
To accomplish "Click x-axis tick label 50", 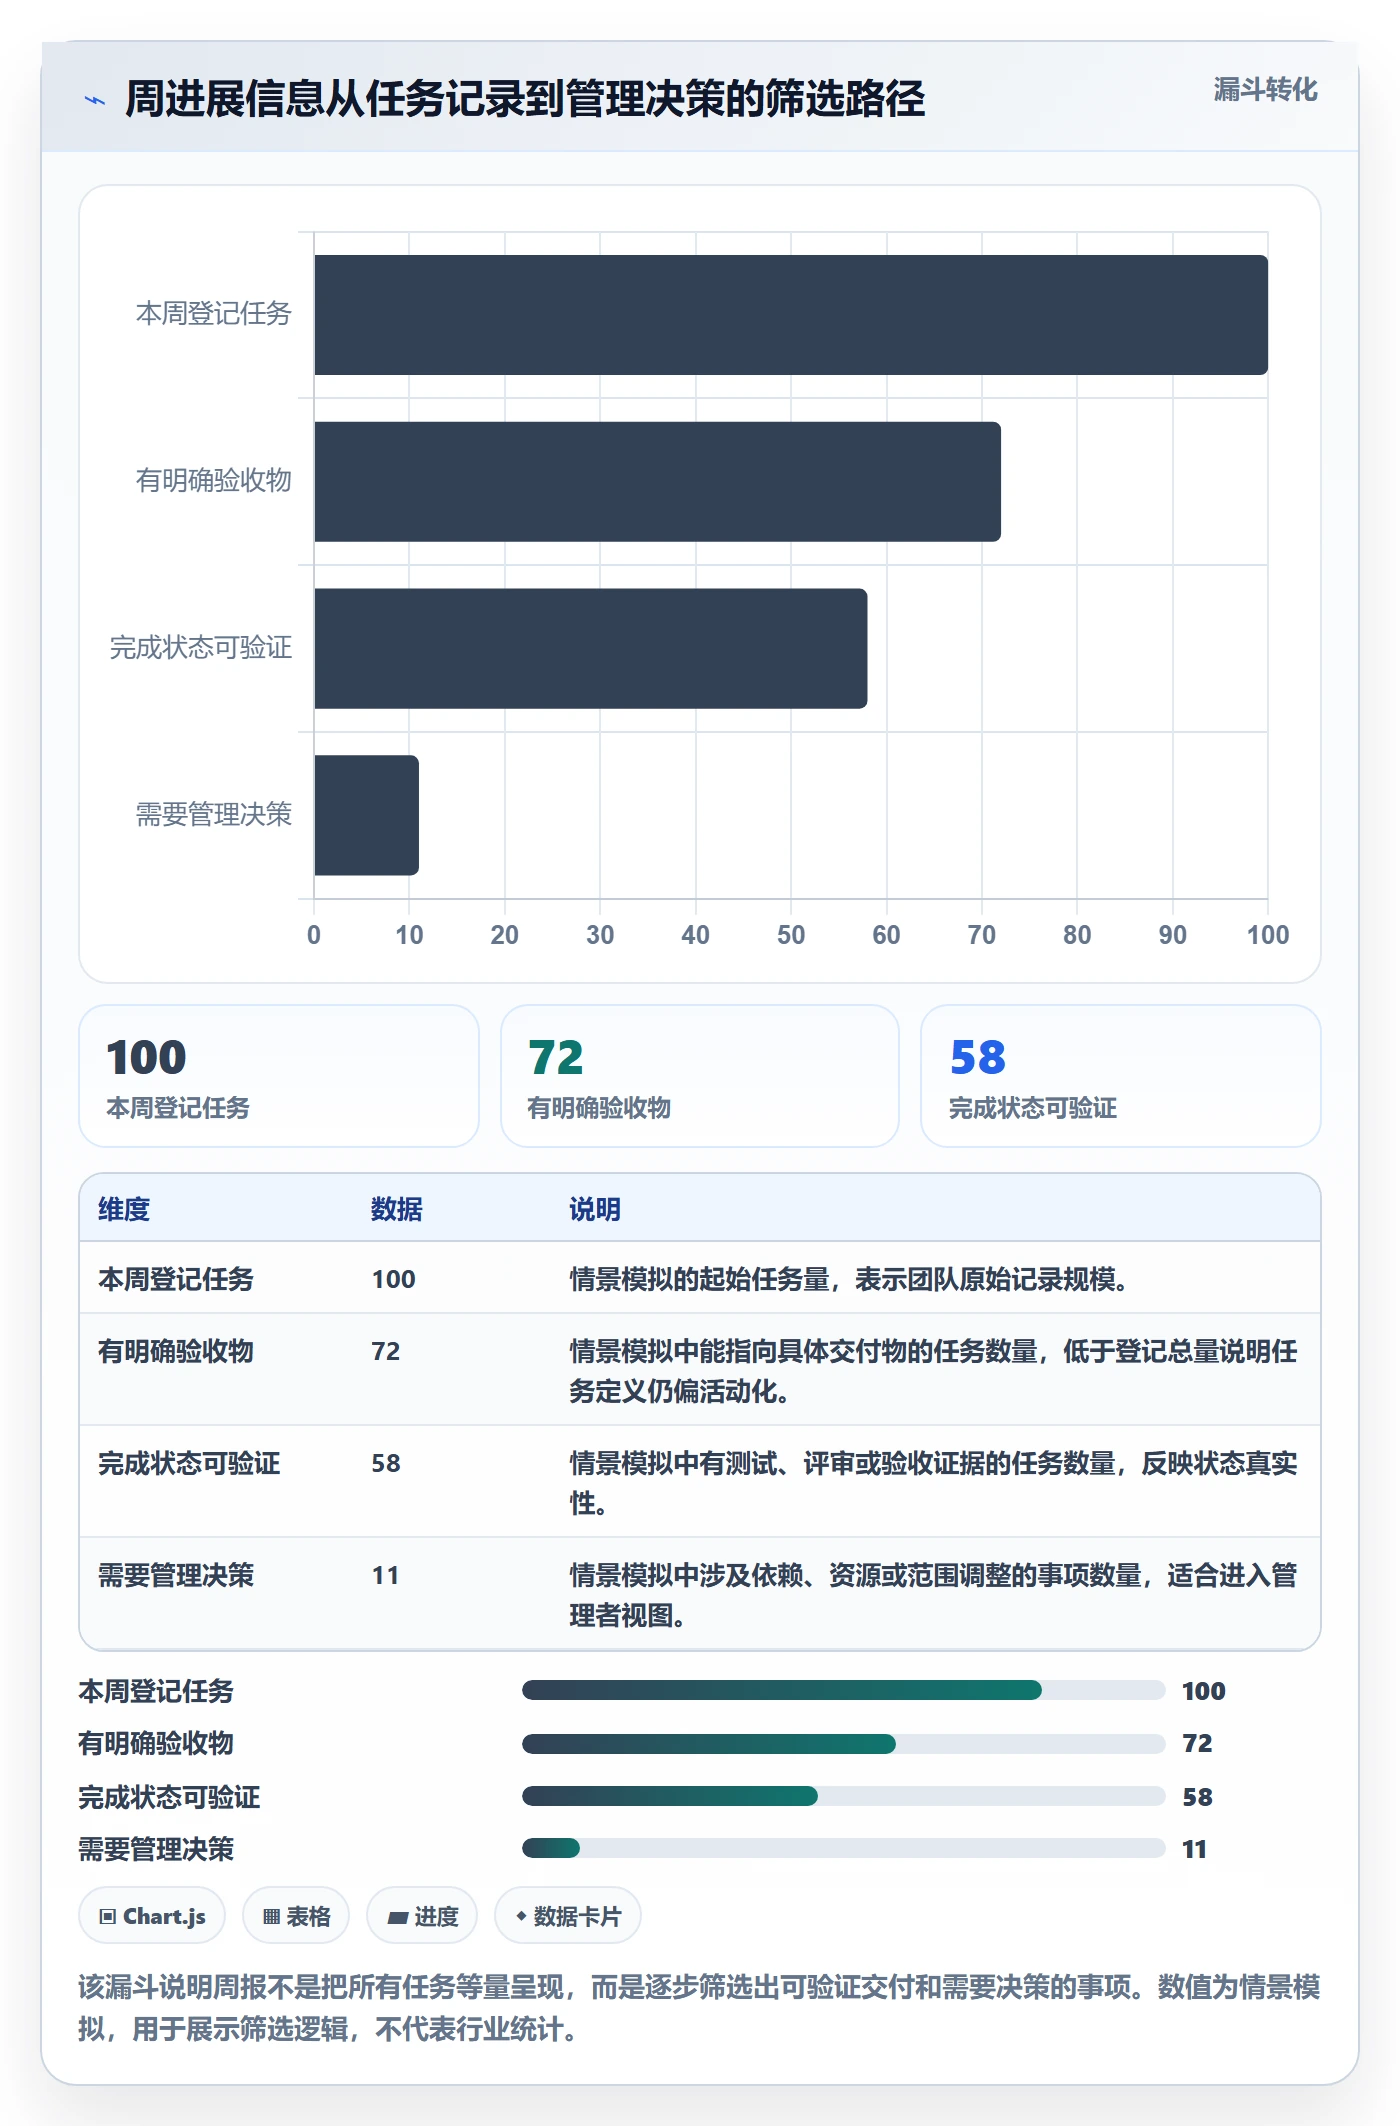I will (791, 935).
